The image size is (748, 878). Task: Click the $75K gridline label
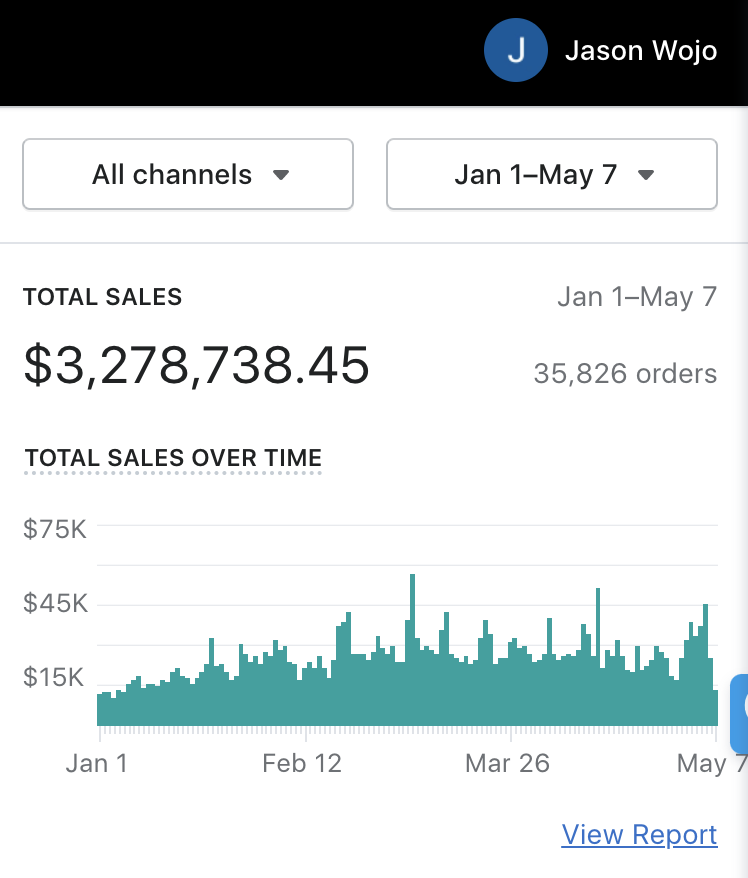tap(55, 529)
